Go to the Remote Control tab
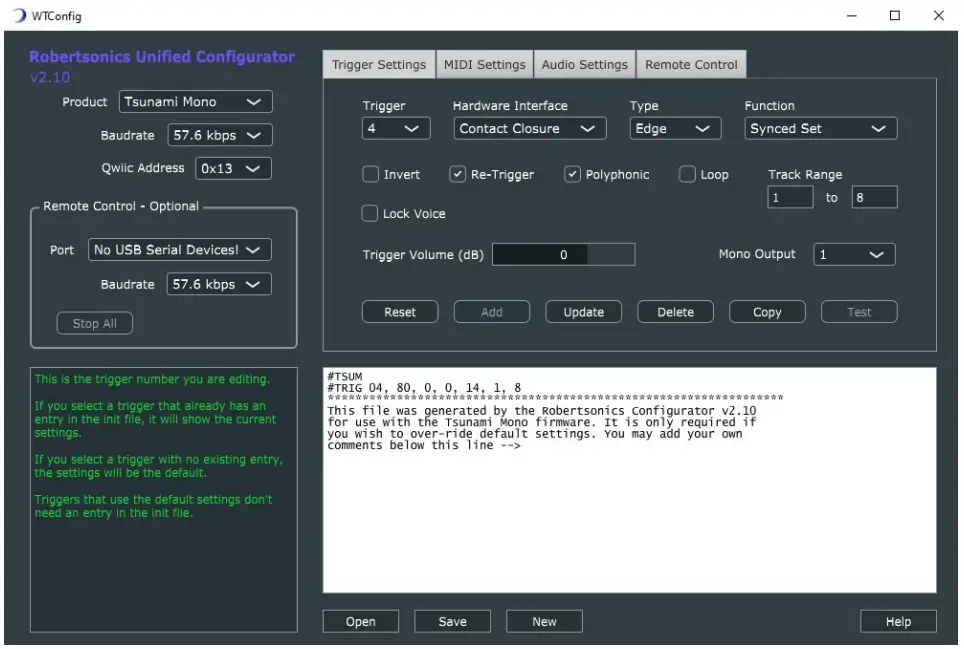 point(691,65)
